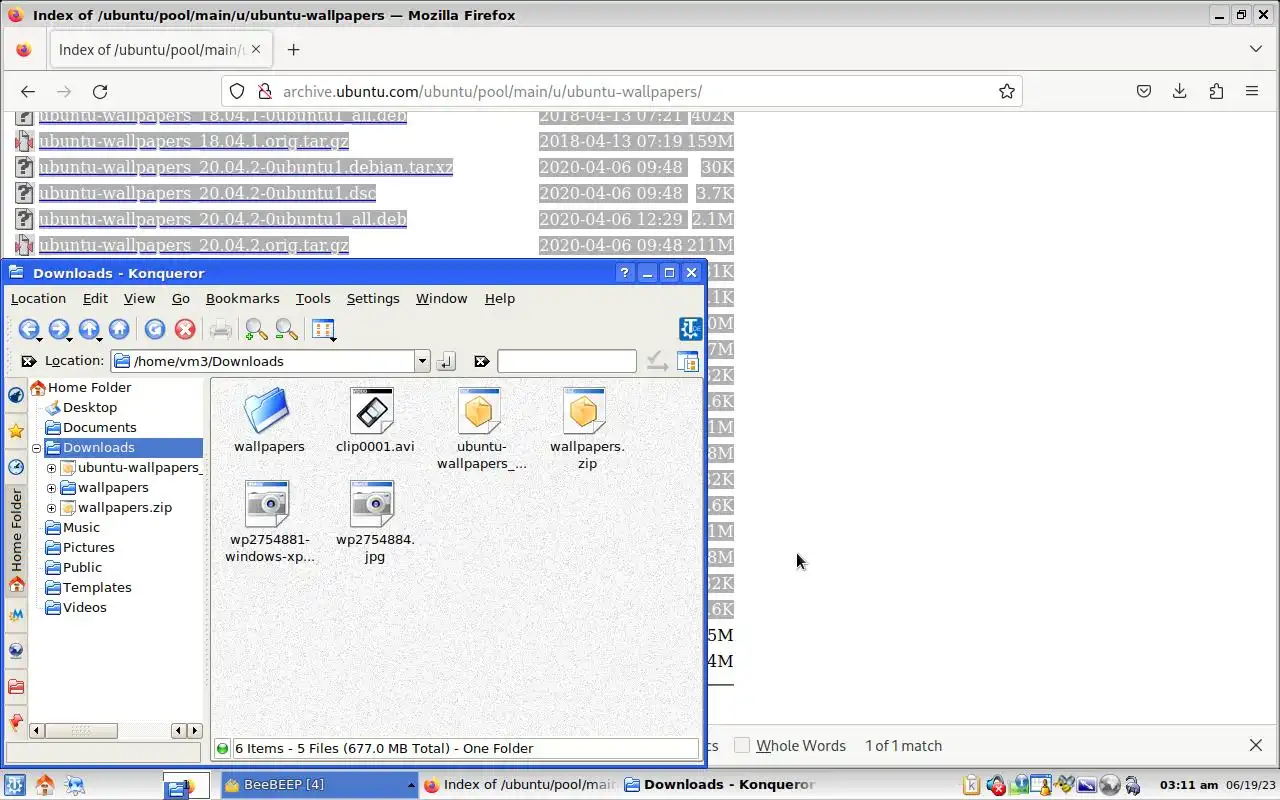Viewport: 1280px width, 800px height.
Task: Toggle the Whole Words checkbox in find bar
Action: 742,745
